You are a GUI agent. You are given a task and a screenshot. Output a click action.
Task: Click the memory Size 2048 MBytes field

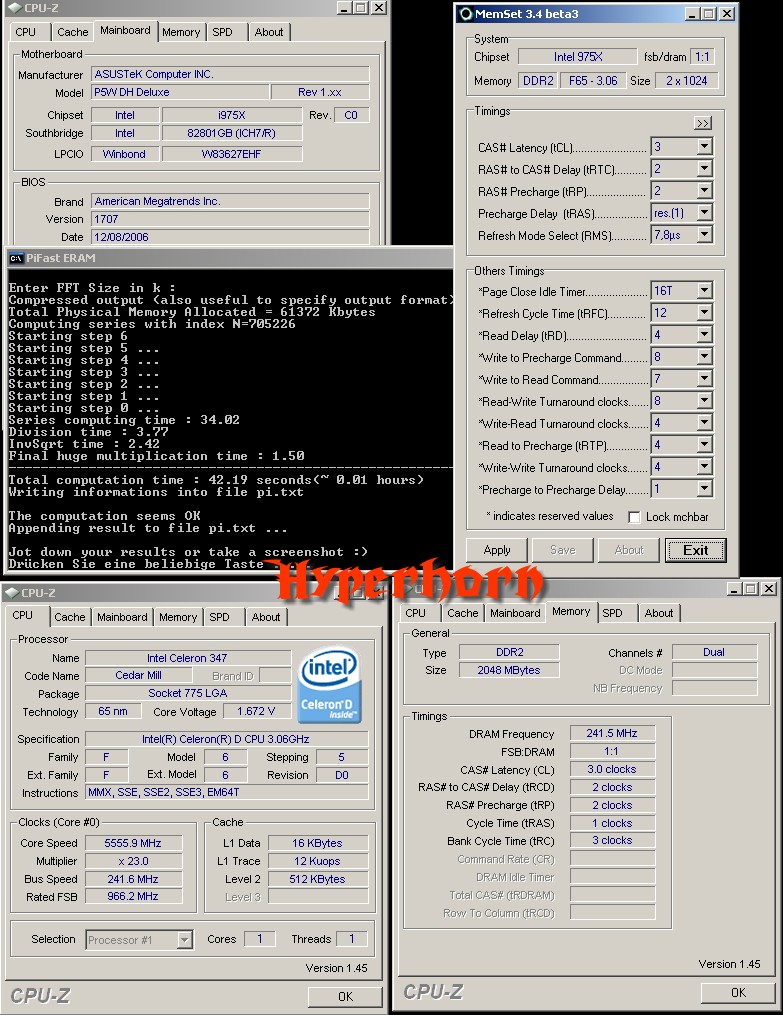[509, 670]
